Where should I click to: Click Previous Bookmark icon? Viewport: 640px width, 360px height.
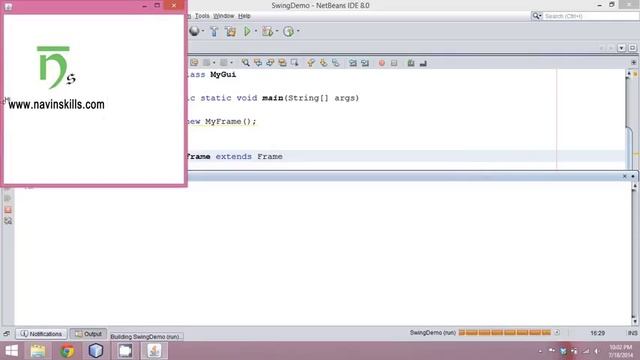click(x=311, y=63)
